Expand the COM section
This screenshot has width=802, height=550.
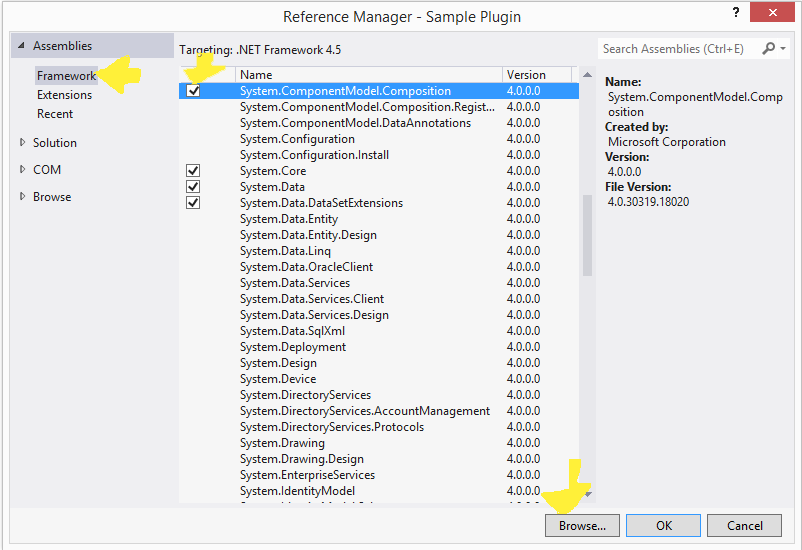point(22,169)
